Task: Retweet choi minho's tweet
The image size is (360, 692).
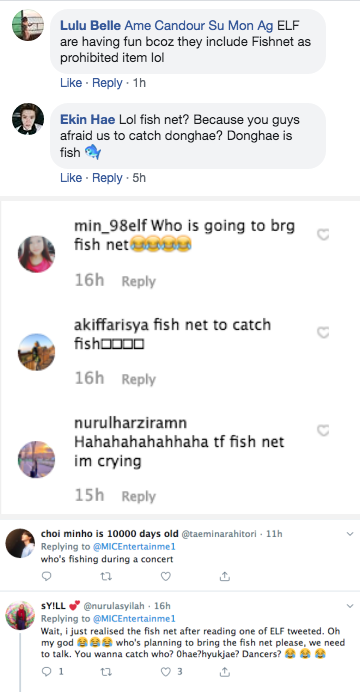Action: pos(106,576)
